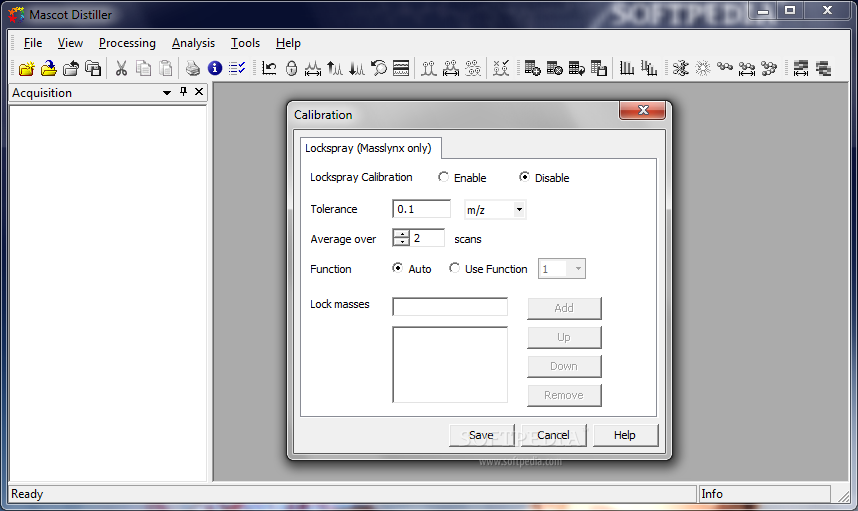
Task: Click the Lock masses text input field
Action: click(x=450, y=306)
